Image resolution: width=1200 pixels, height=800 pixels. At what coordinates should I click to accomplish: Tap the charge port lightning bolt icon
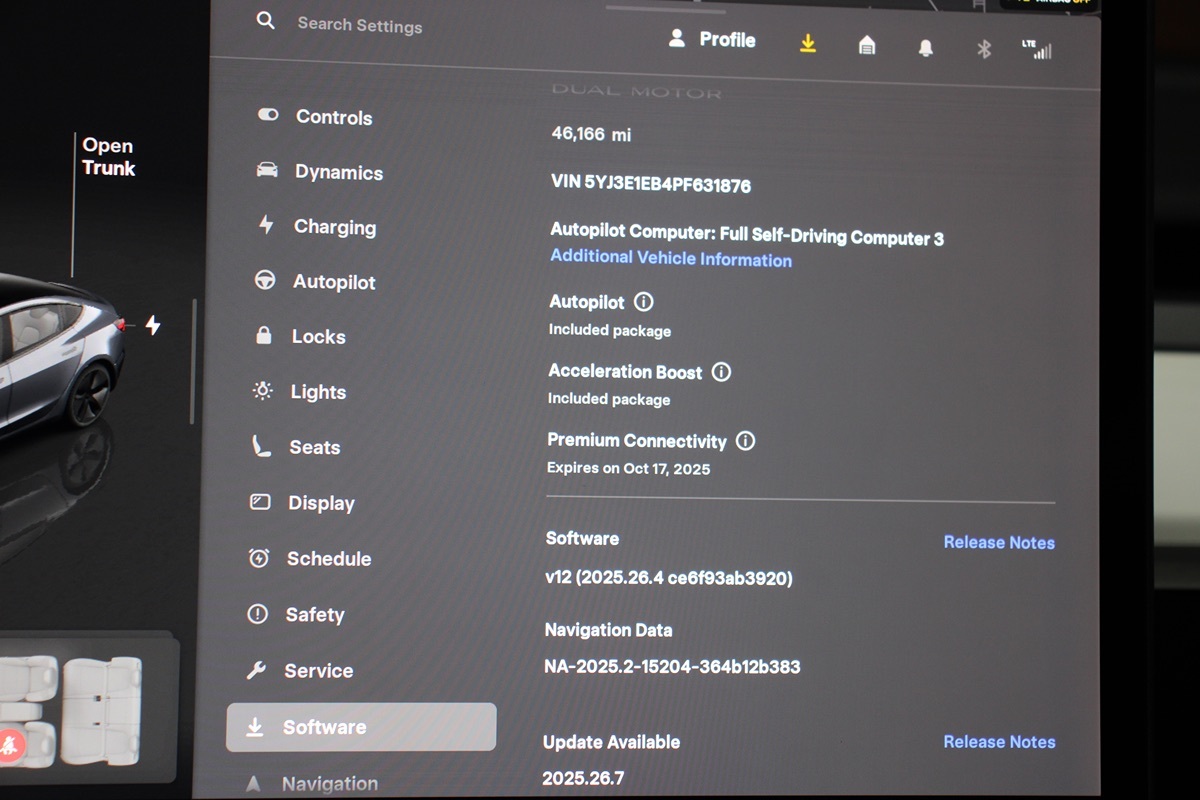click(153, 325)
